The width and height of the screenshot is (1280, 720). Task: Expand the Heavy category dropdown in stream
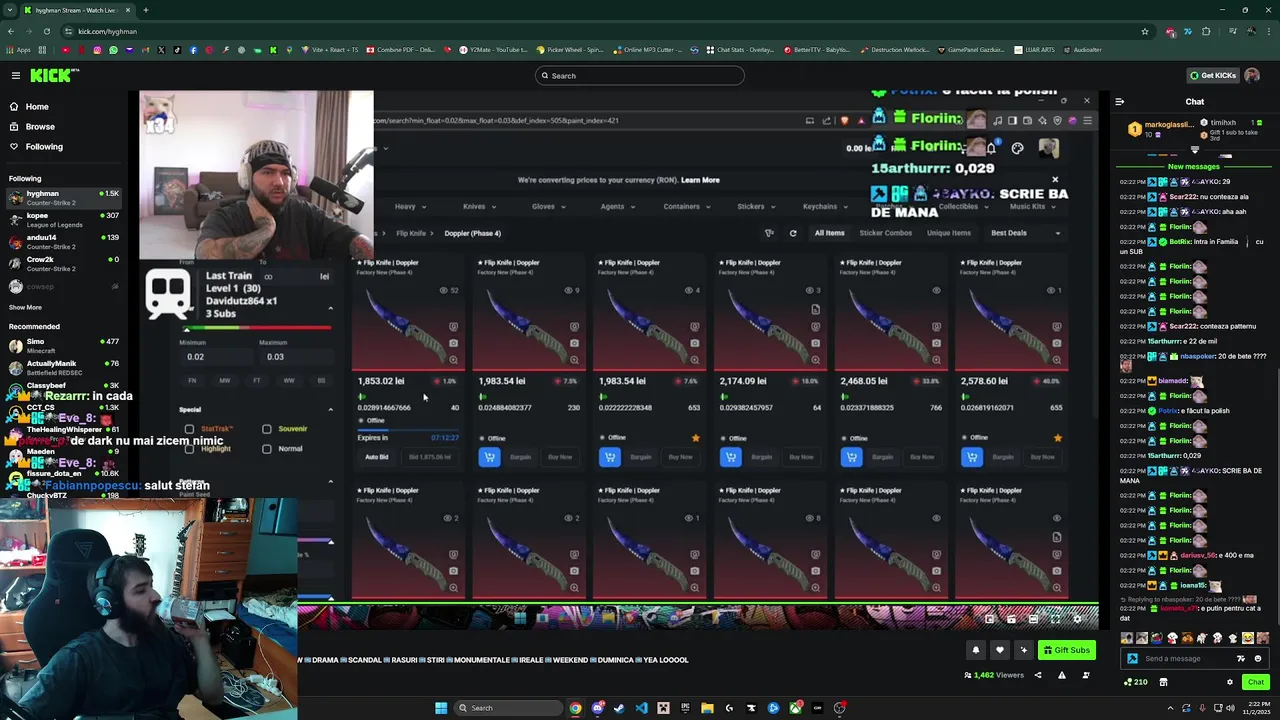tap(410, 206)
